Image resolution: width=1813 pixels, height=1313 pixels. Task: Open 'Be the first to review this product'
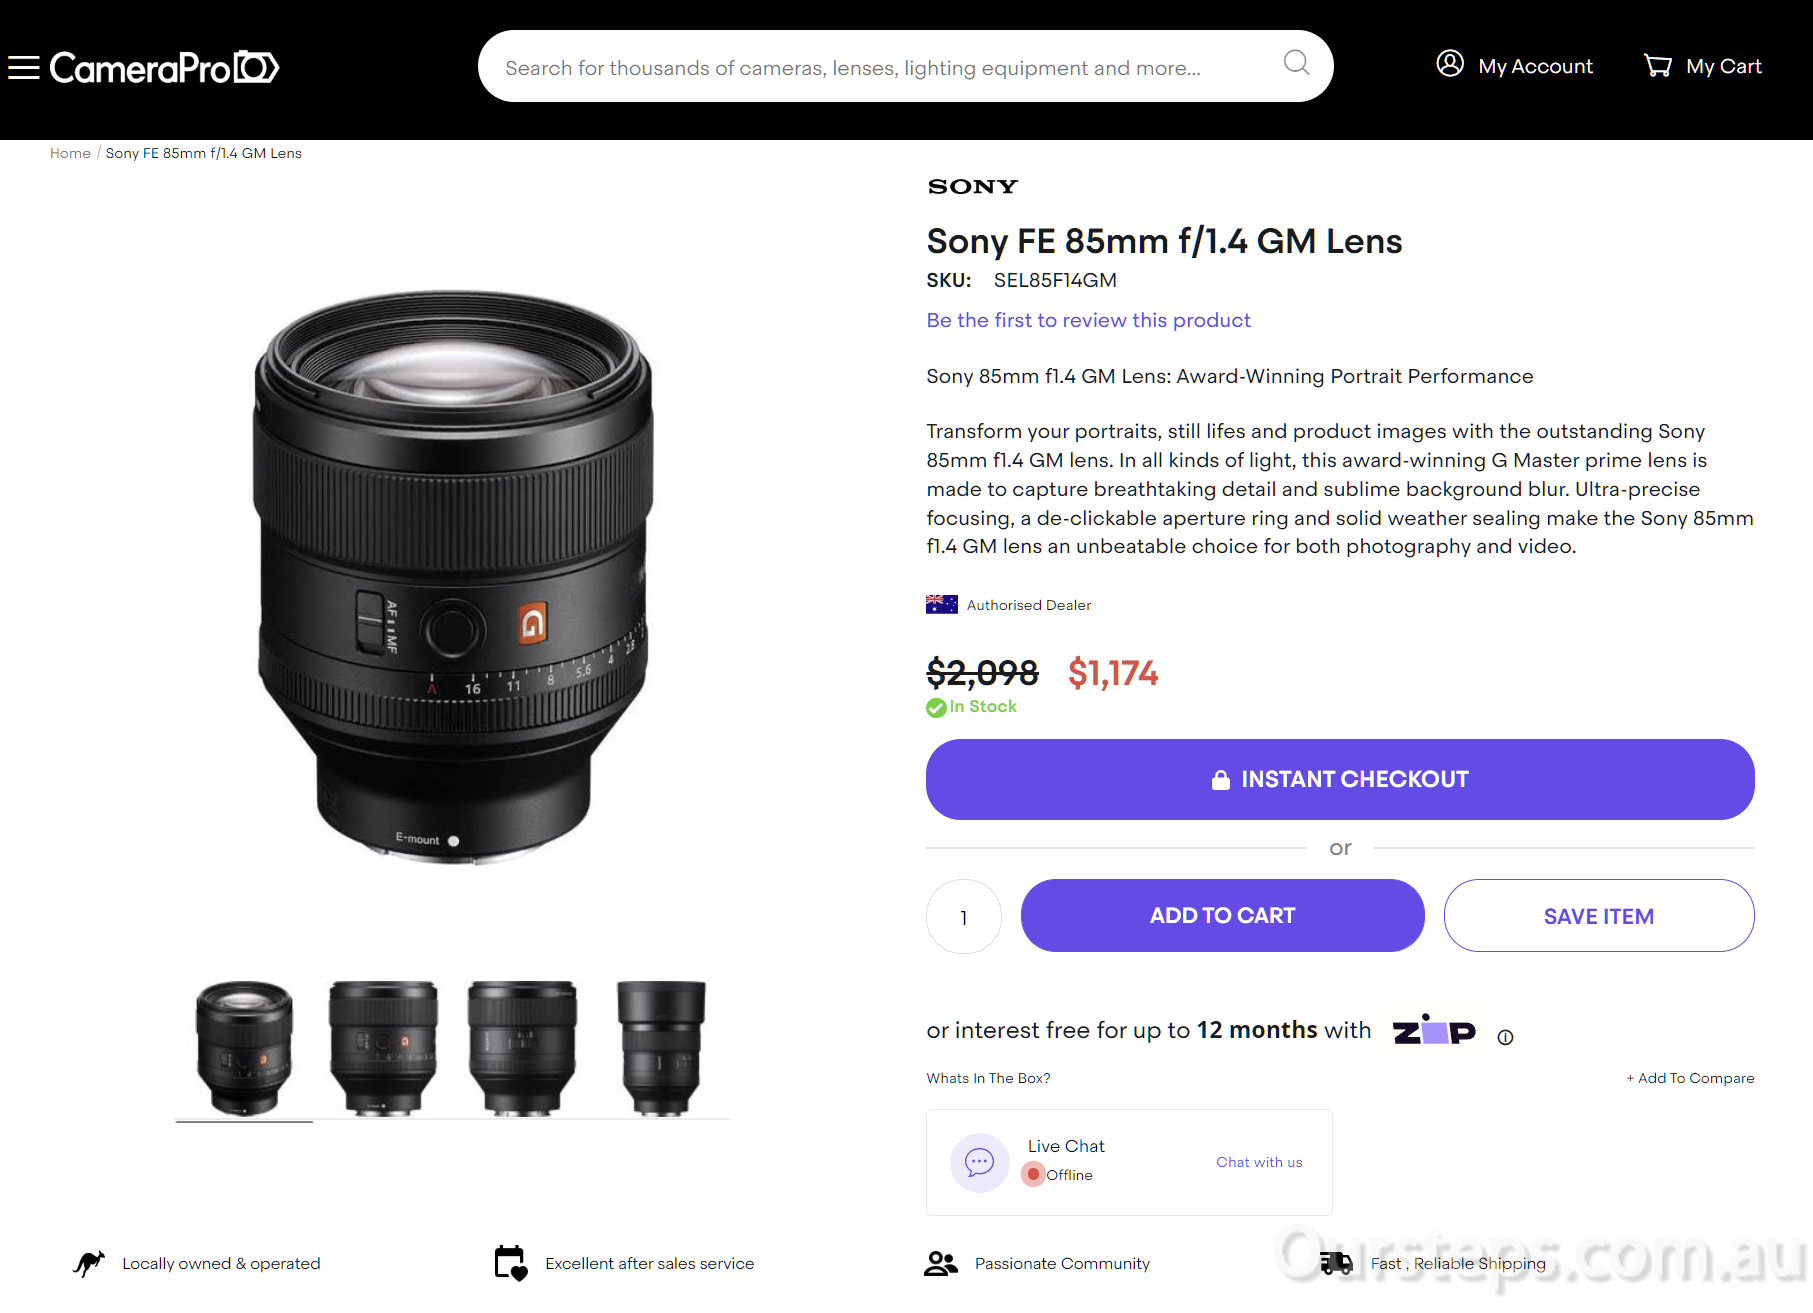(1088, 320)
